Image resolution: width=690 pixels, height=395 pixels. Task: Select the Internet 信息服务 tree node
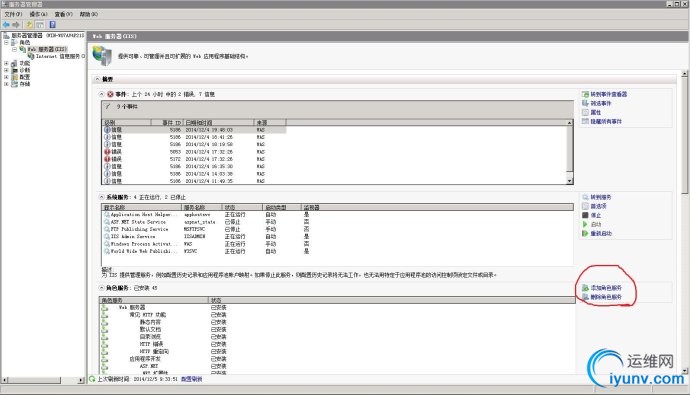tap(60, 56)
